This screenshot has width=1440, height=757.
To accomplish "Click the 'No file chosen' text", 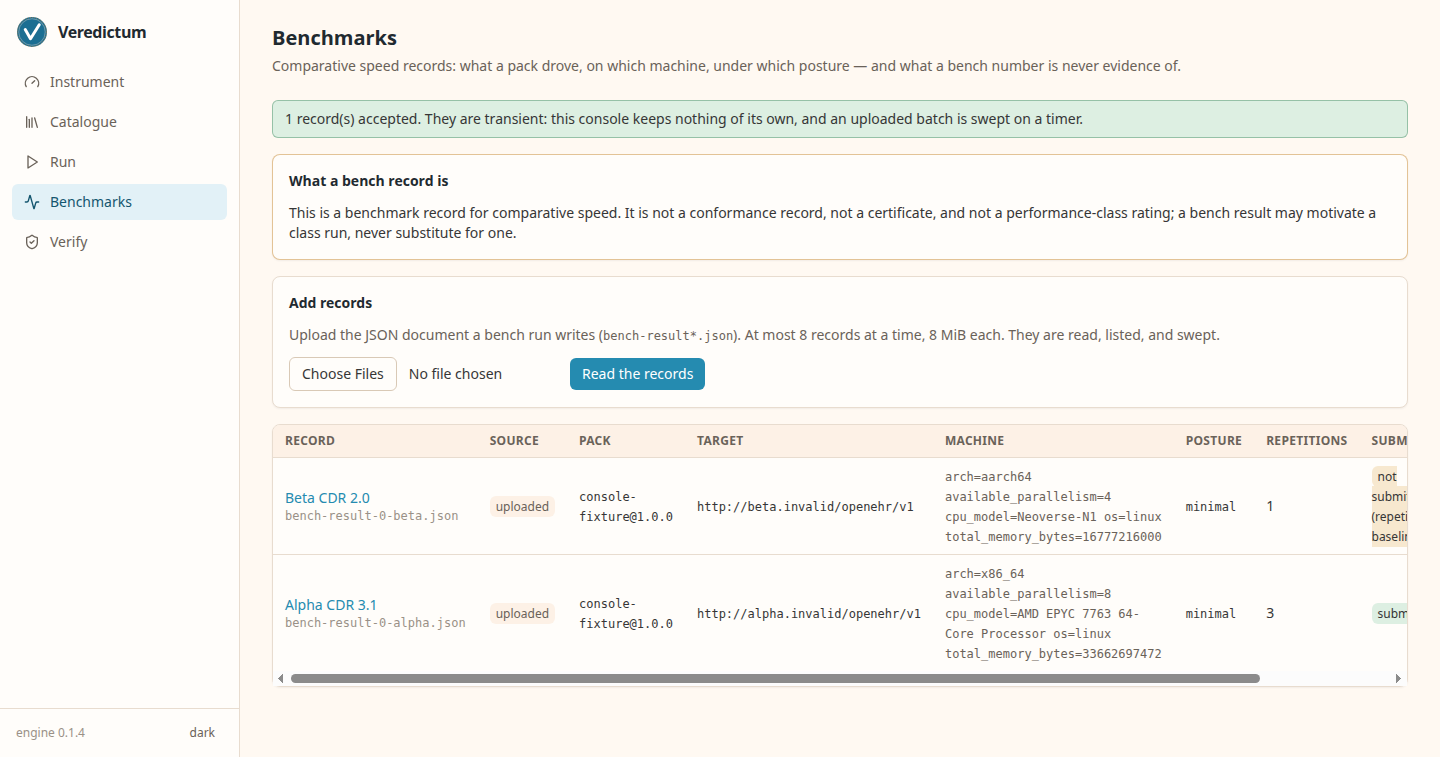I will pos(455,374).
